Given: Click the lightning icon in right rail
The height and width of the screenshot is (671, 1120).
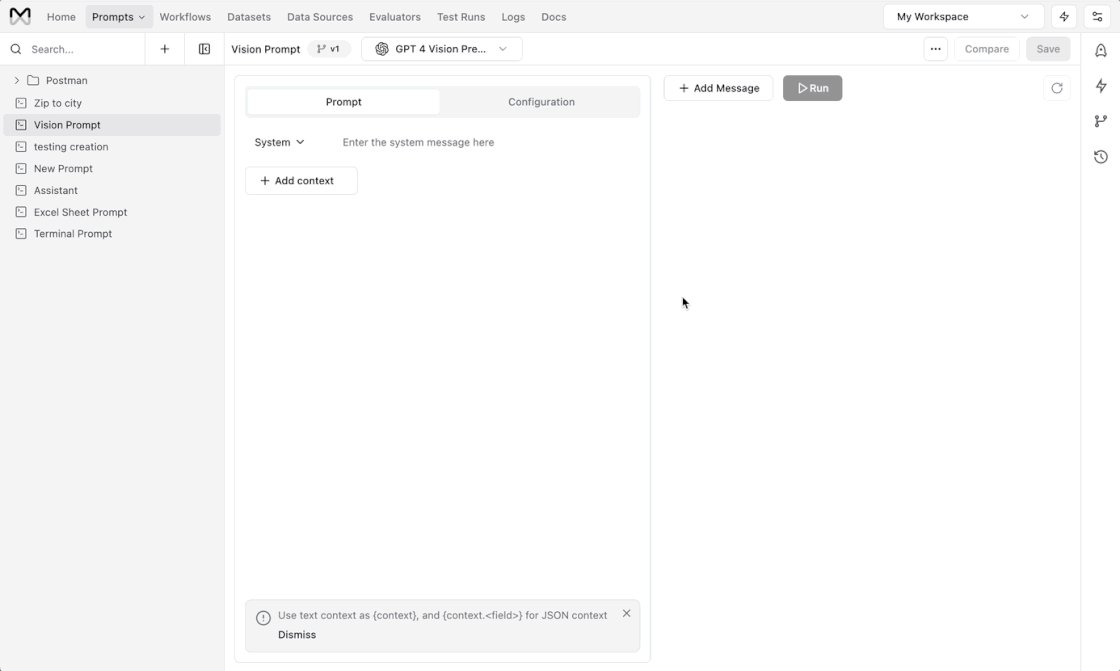Looking at the screenshot, I should pos(1101,86).
